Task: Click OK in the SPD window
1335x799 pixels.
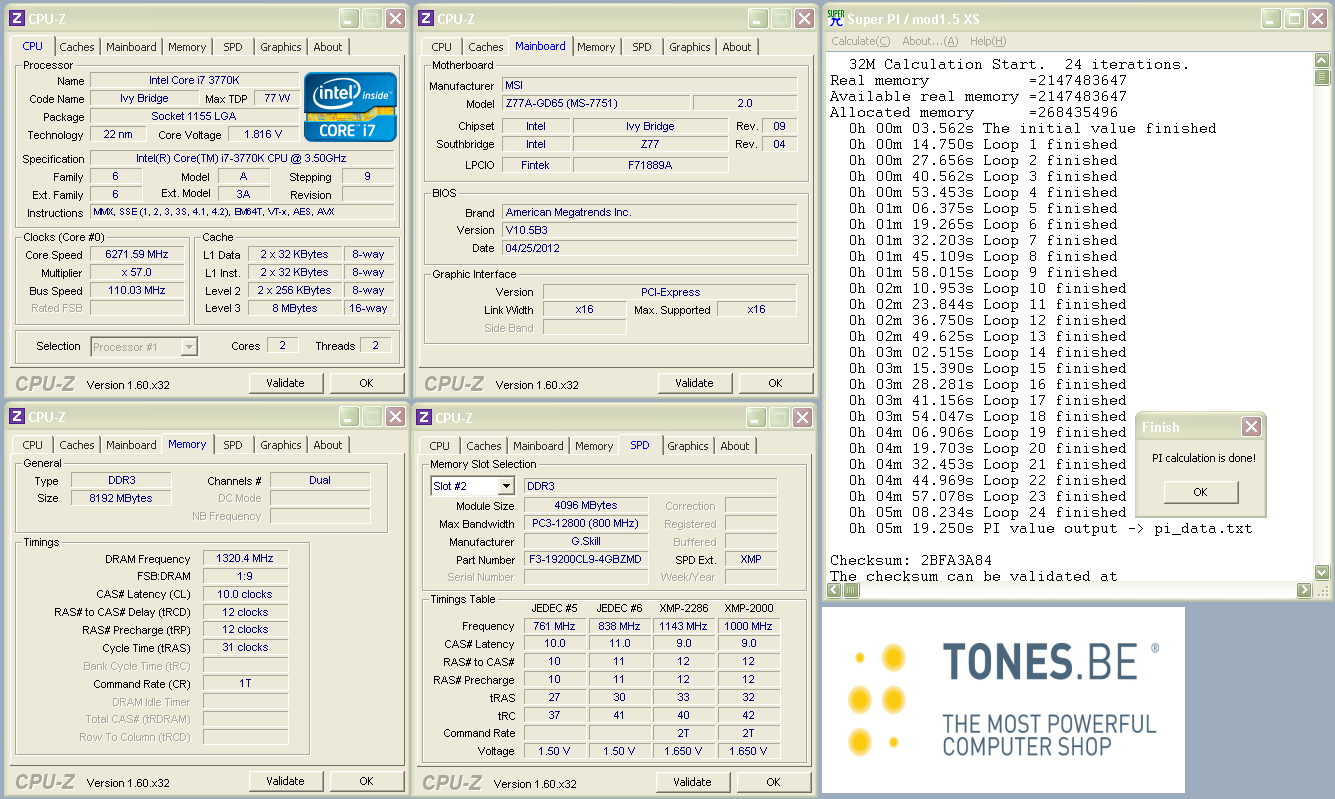Action: coord(773,782)
